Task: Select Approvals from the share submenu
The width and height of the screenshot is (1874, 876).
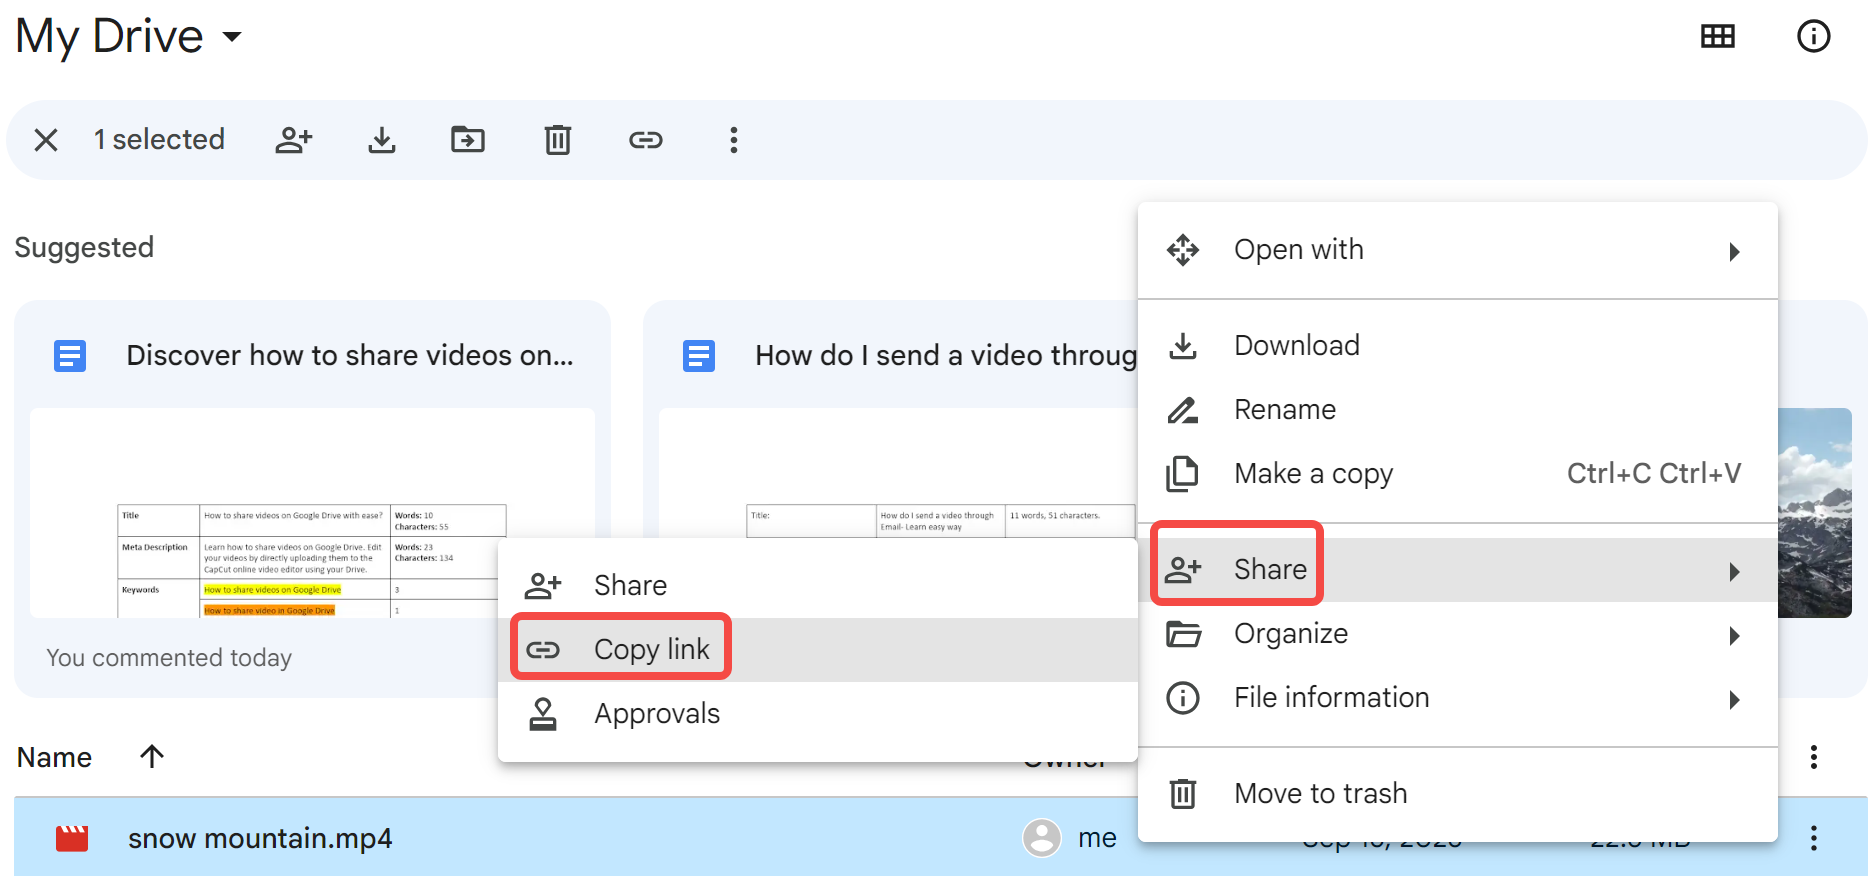Action: click(656, 714)
